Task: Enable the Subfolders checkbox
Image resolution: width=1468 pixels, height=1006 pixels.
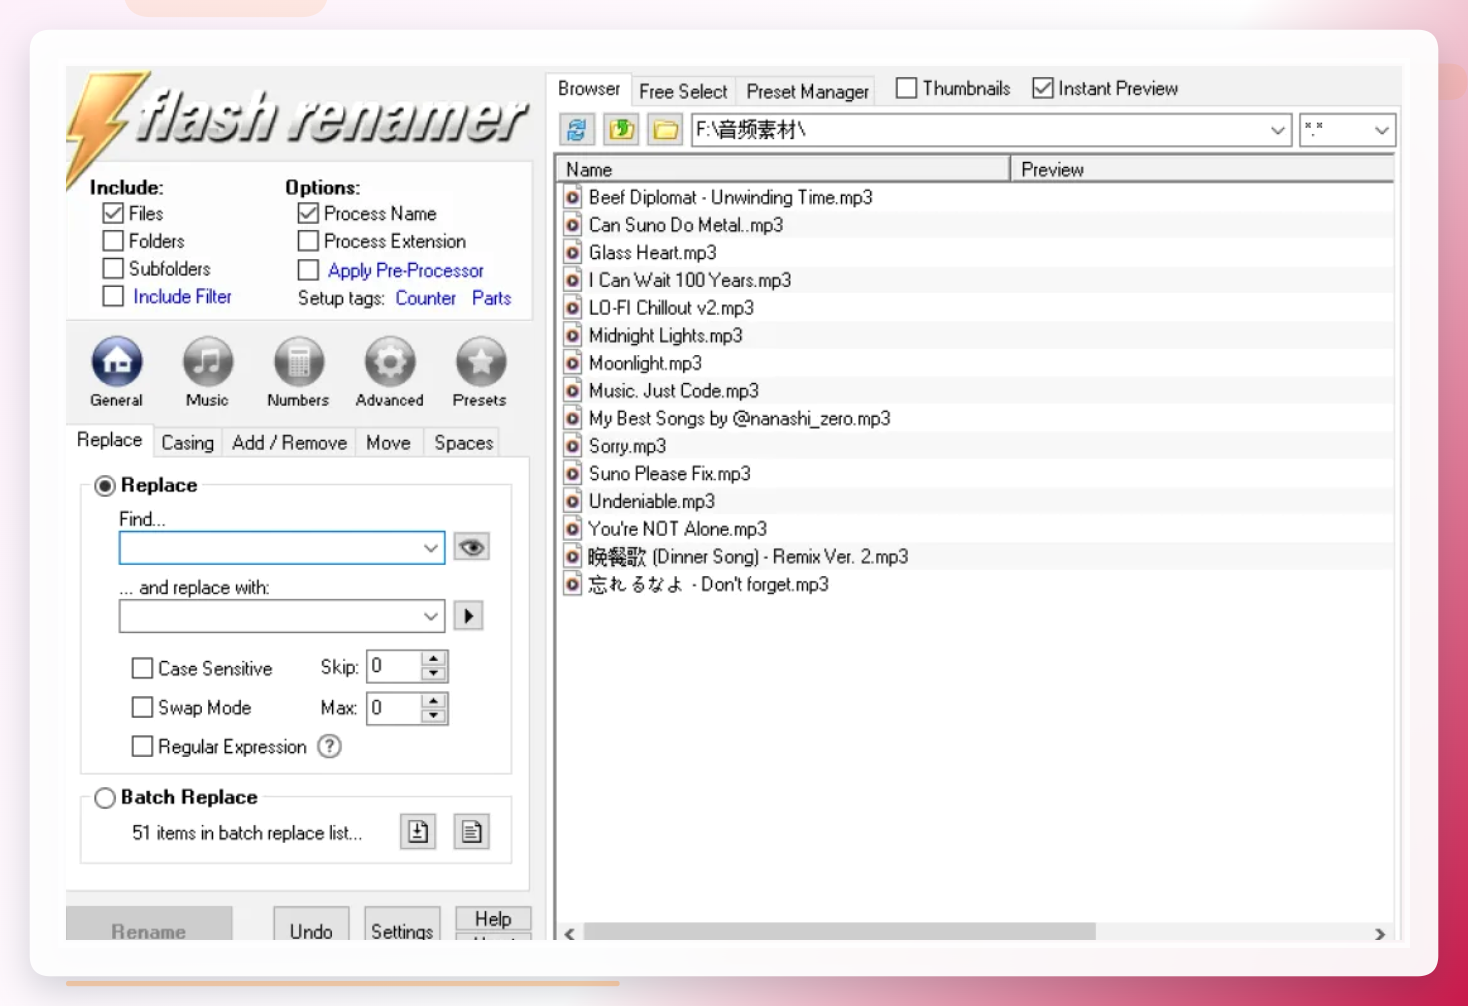Action: 113,268
